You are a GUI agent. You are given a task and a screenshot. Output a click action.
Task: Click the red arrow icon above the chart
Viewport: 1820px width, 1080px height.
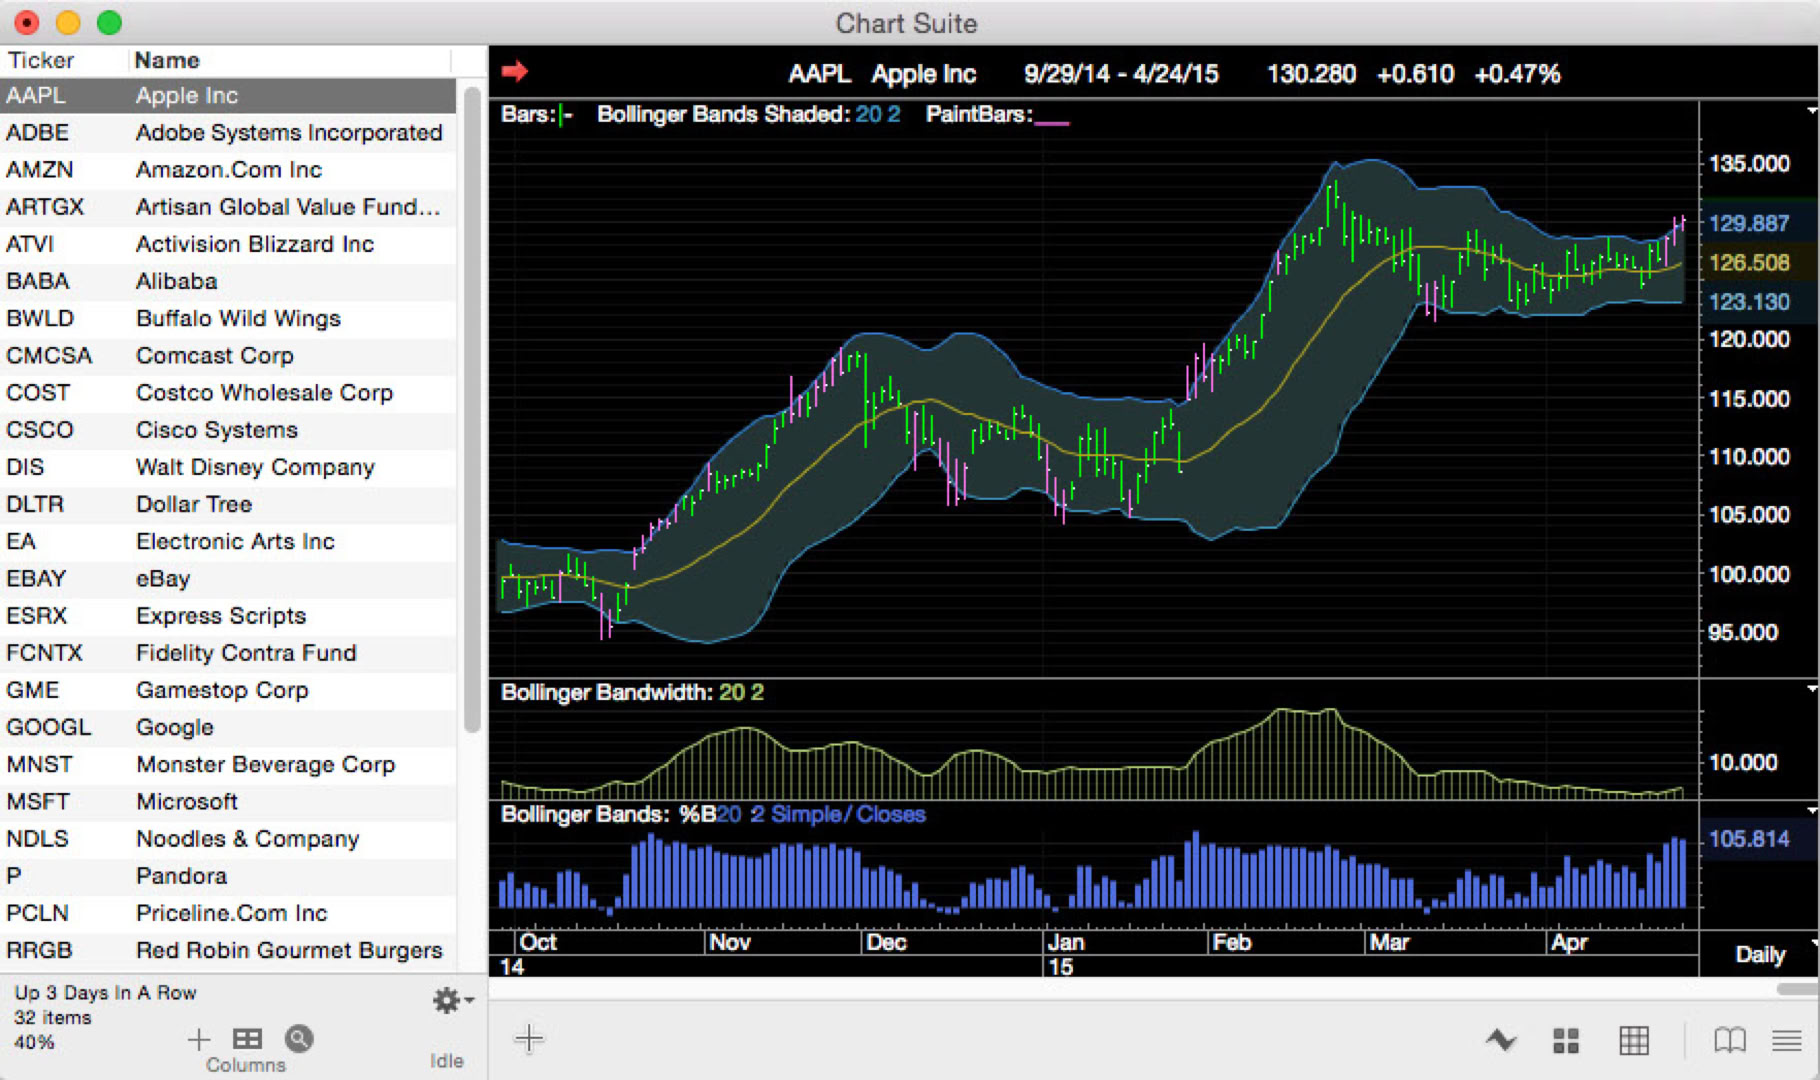[516, 71]
